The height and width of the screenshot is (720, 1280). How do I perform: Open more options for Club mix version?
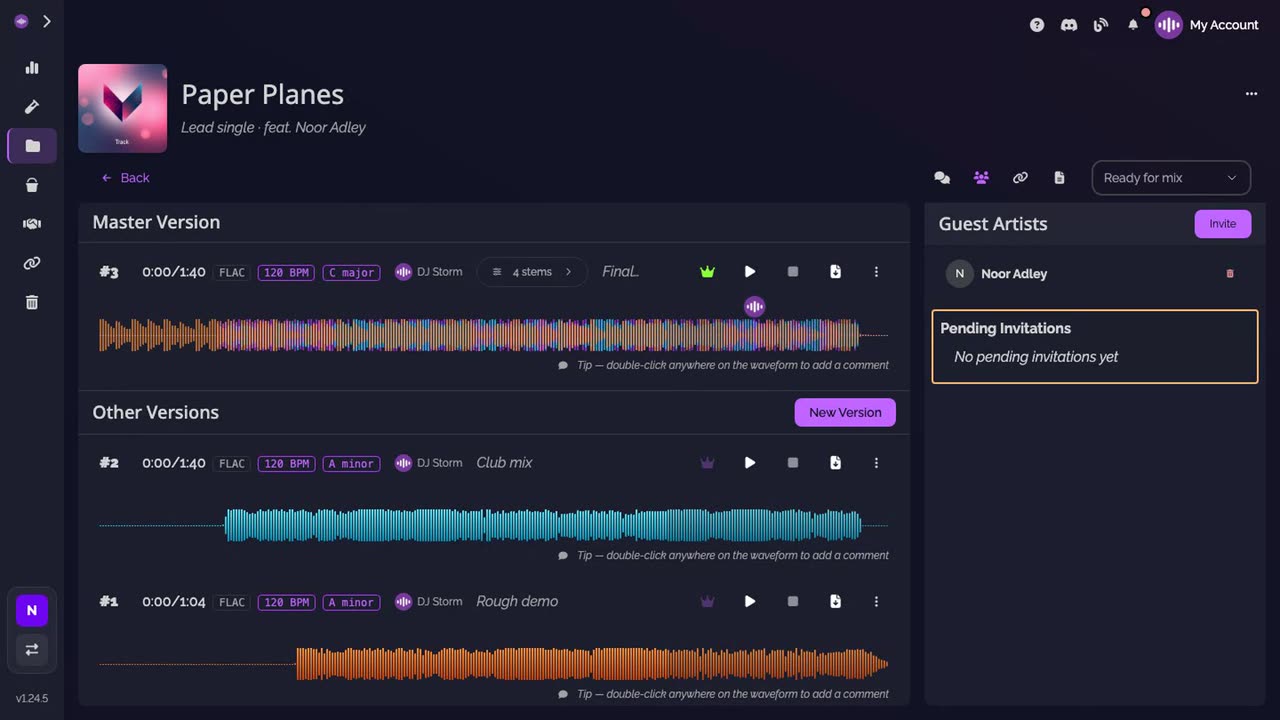(x=876, y=463)
